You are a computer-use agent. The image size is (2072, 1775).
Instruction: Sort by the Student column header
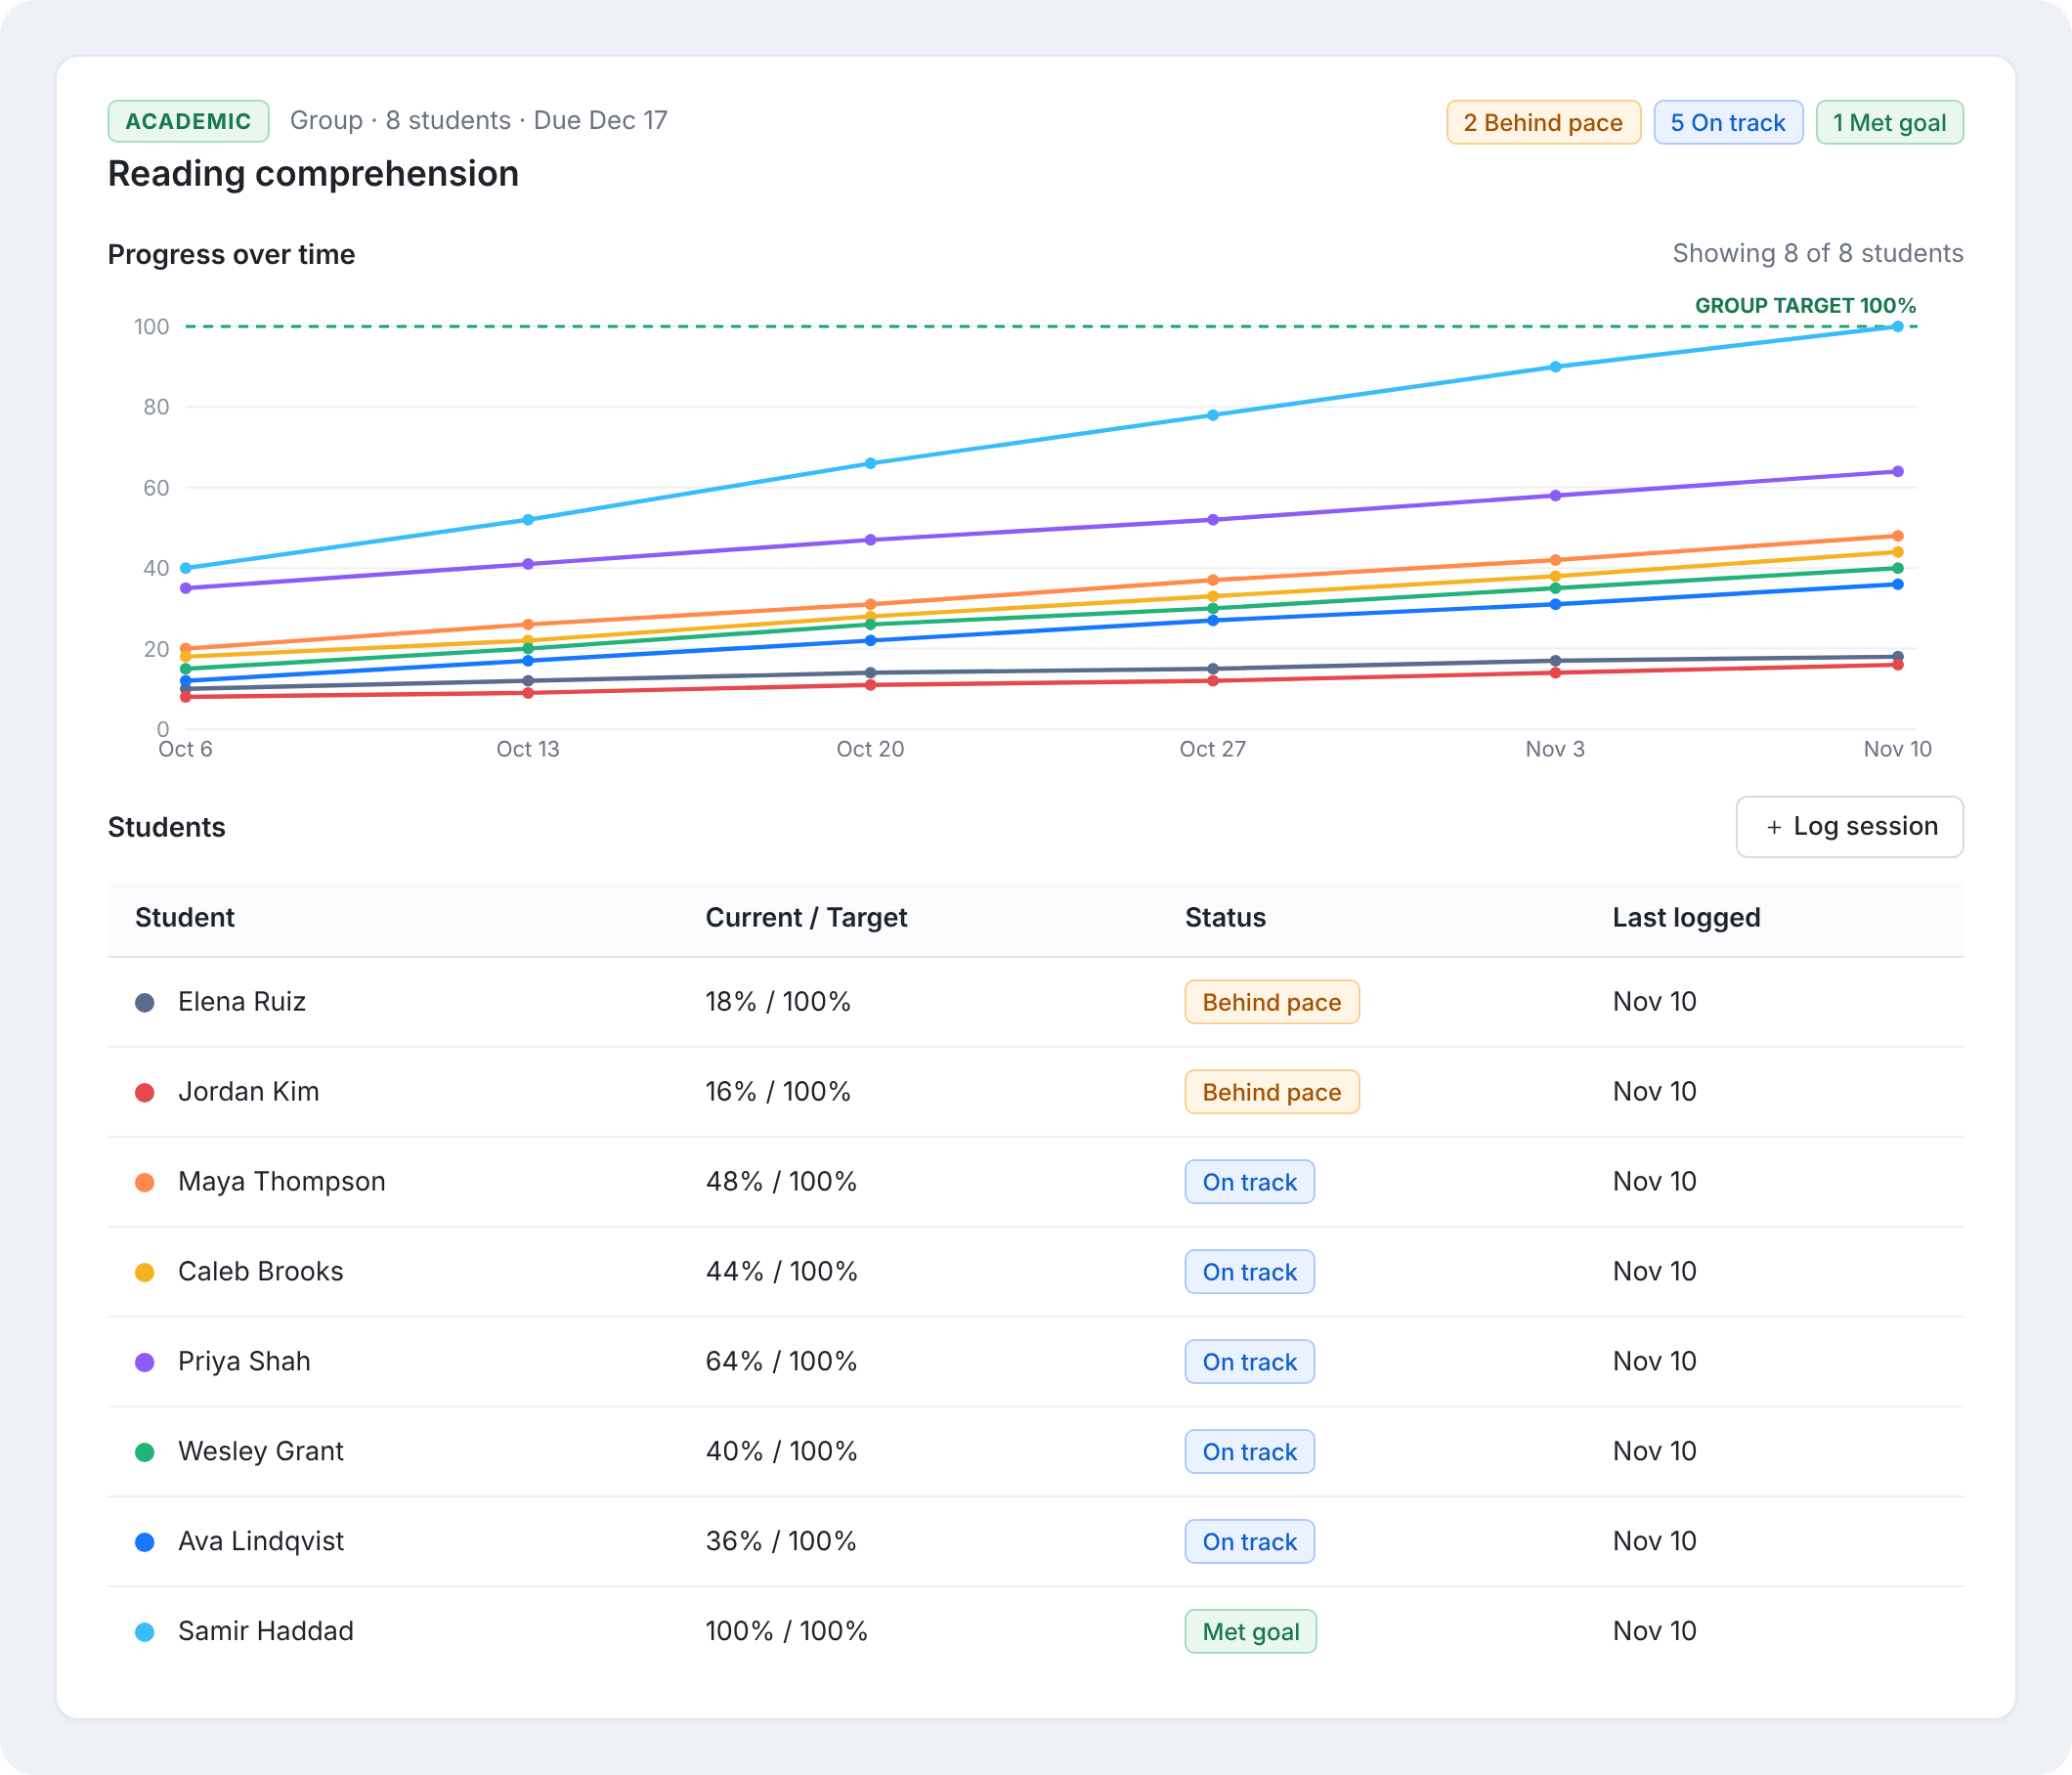click(185, 918)
